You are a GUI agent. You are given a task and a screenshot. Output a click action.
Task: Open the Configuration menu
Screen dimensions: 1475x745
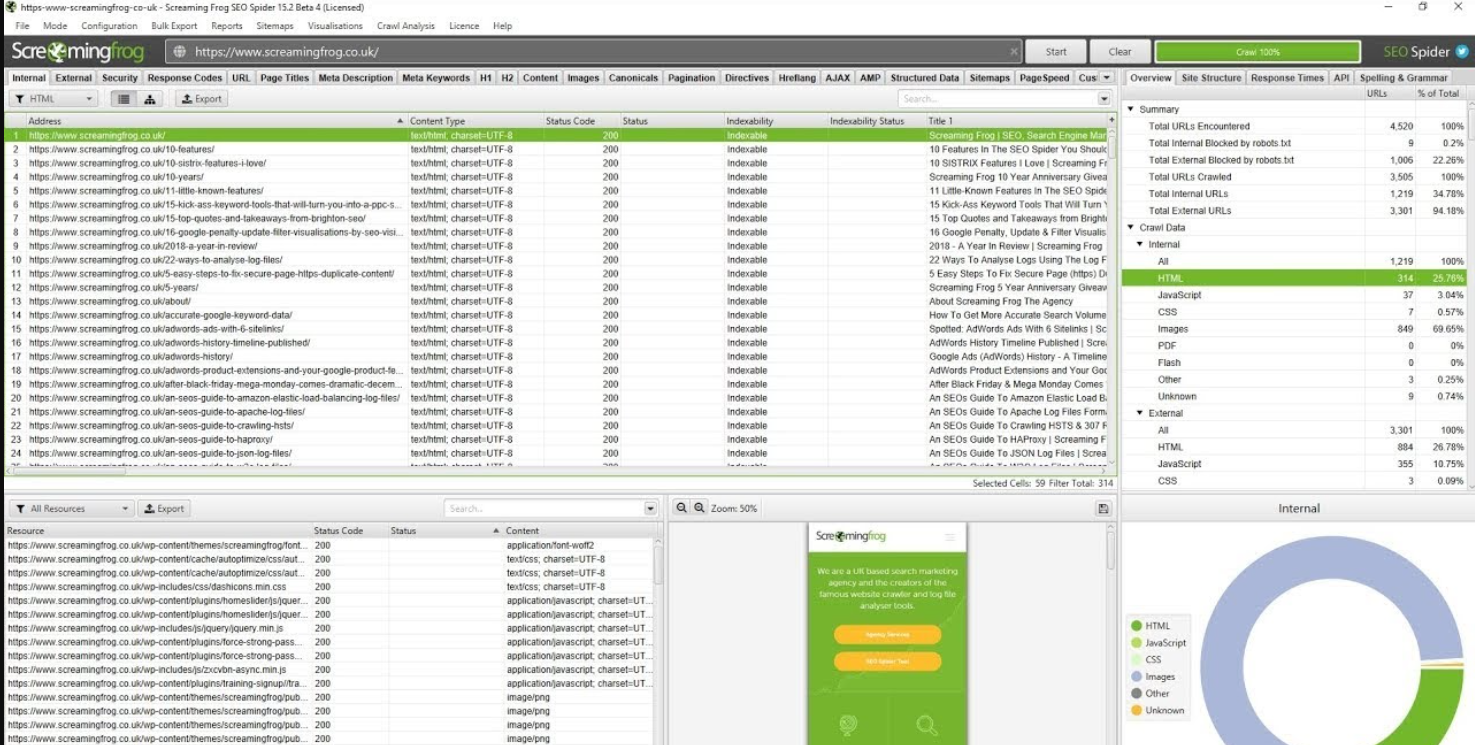[x=109, y=26]
